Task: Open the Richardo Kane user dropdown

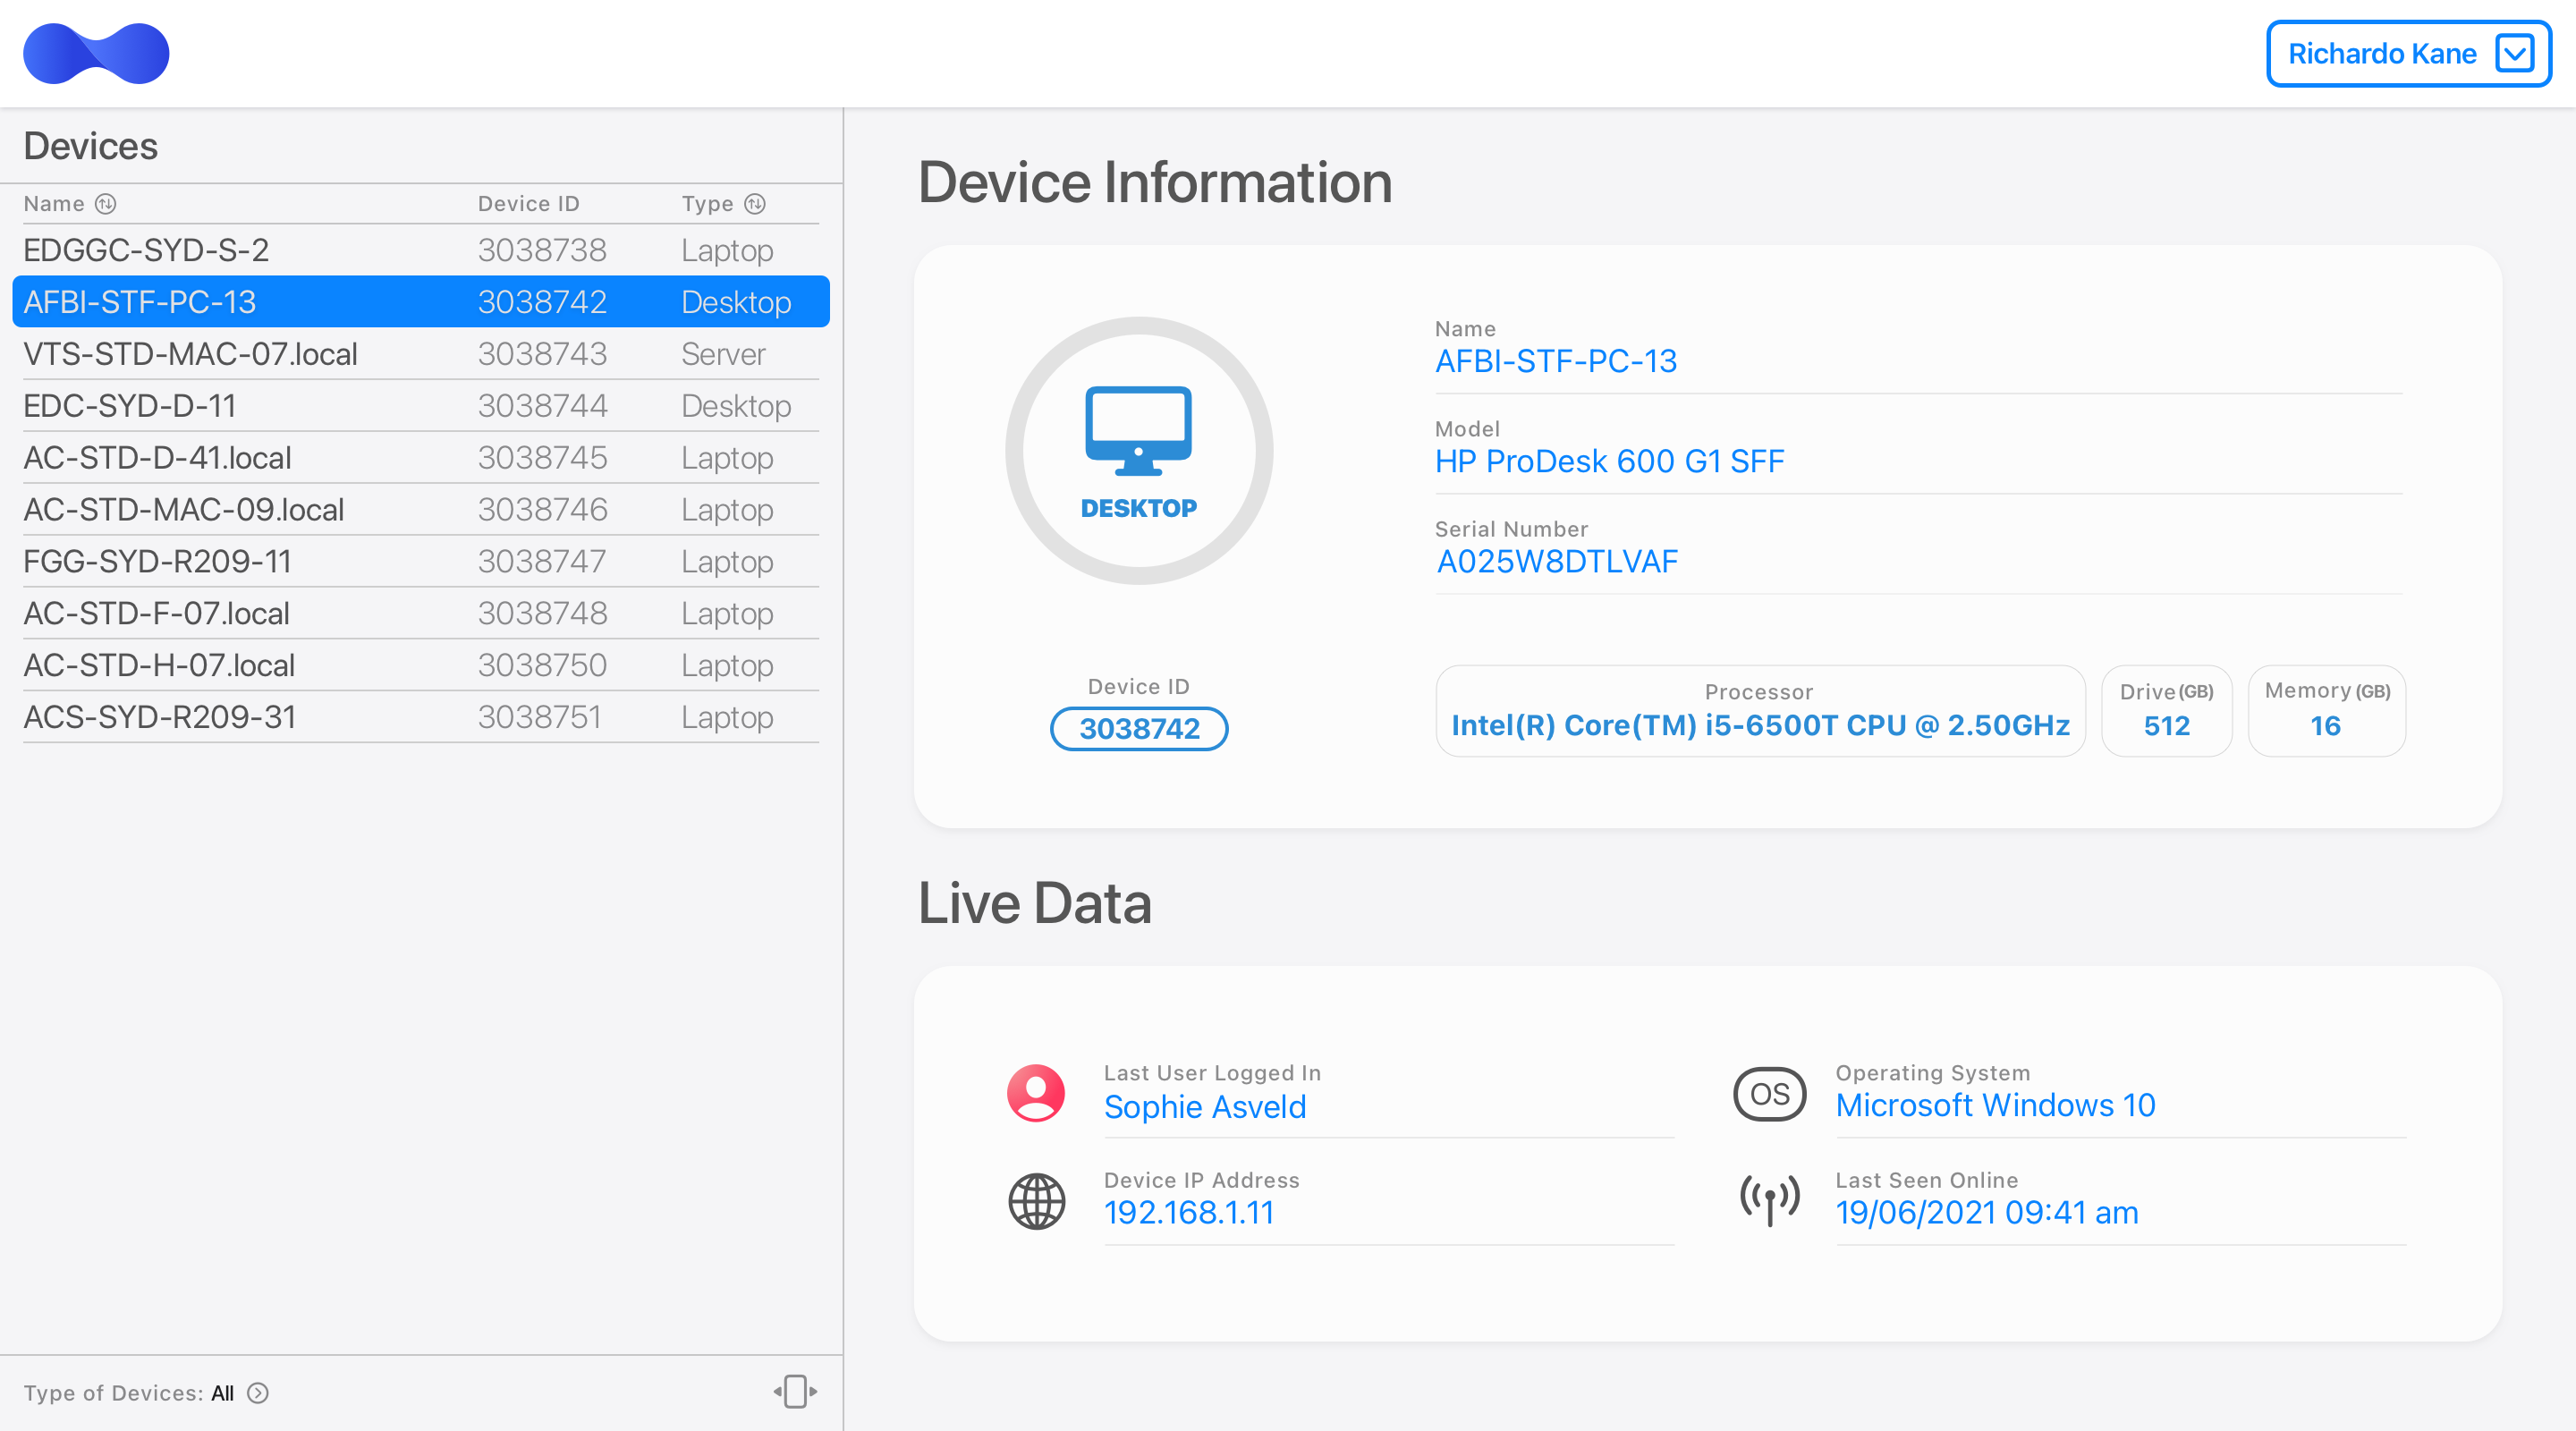Action: point(2408,54)
